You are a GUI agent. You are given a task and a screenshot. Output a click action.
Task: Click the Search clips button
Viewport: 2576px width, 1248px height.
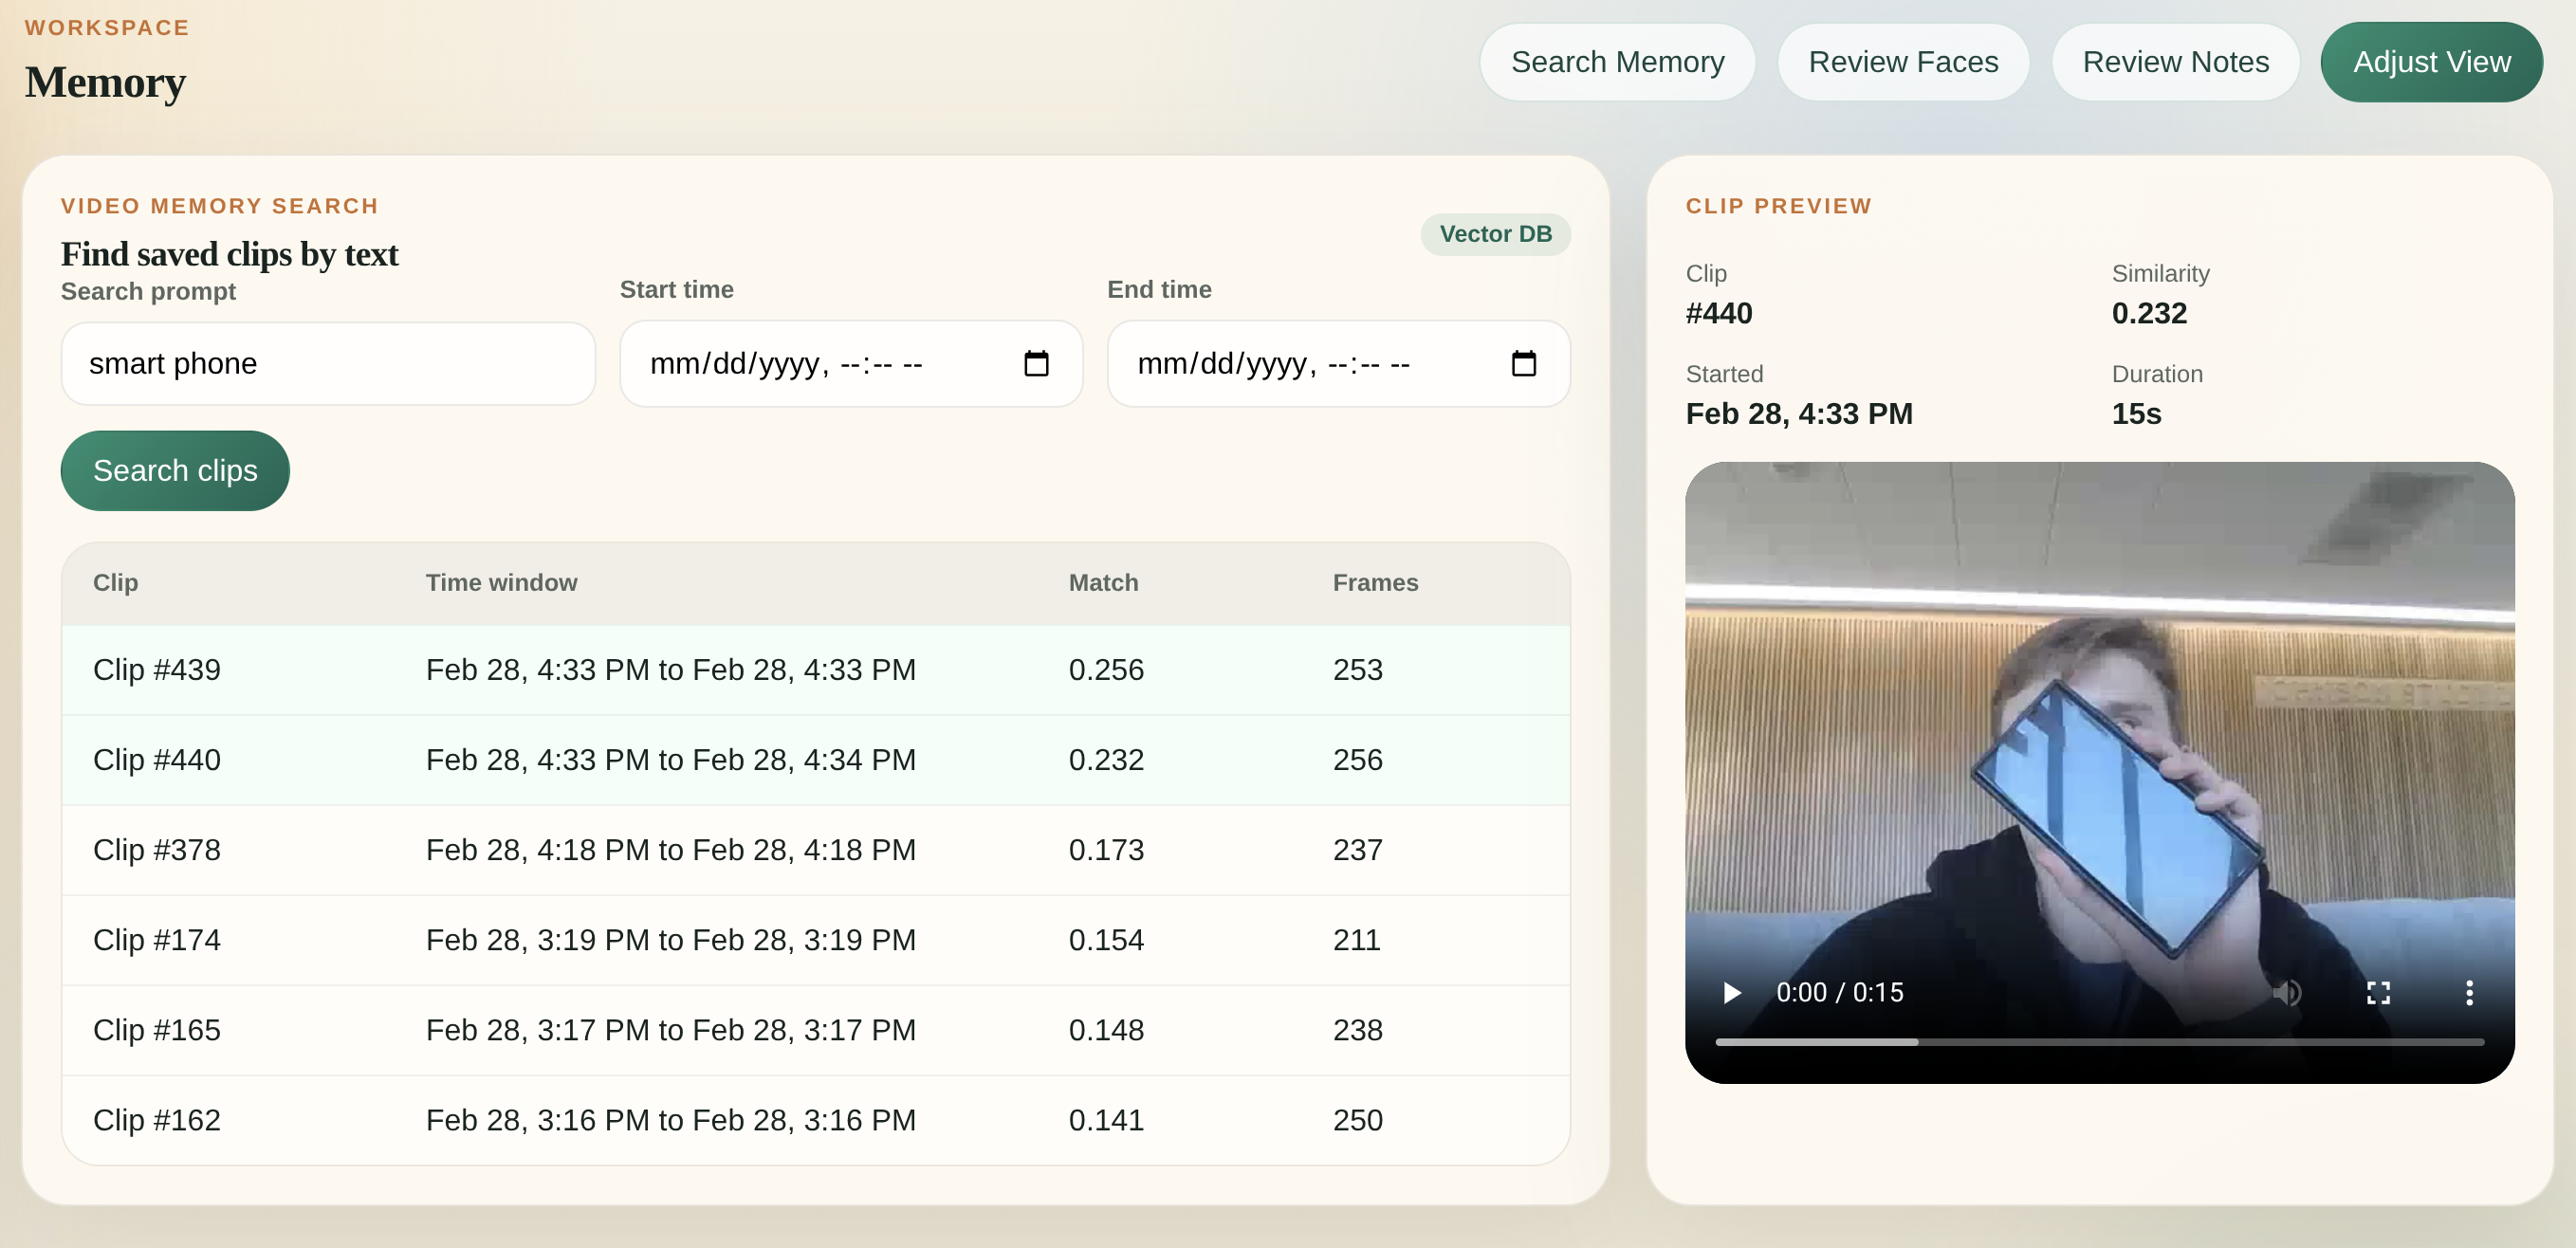click(175, 471)
